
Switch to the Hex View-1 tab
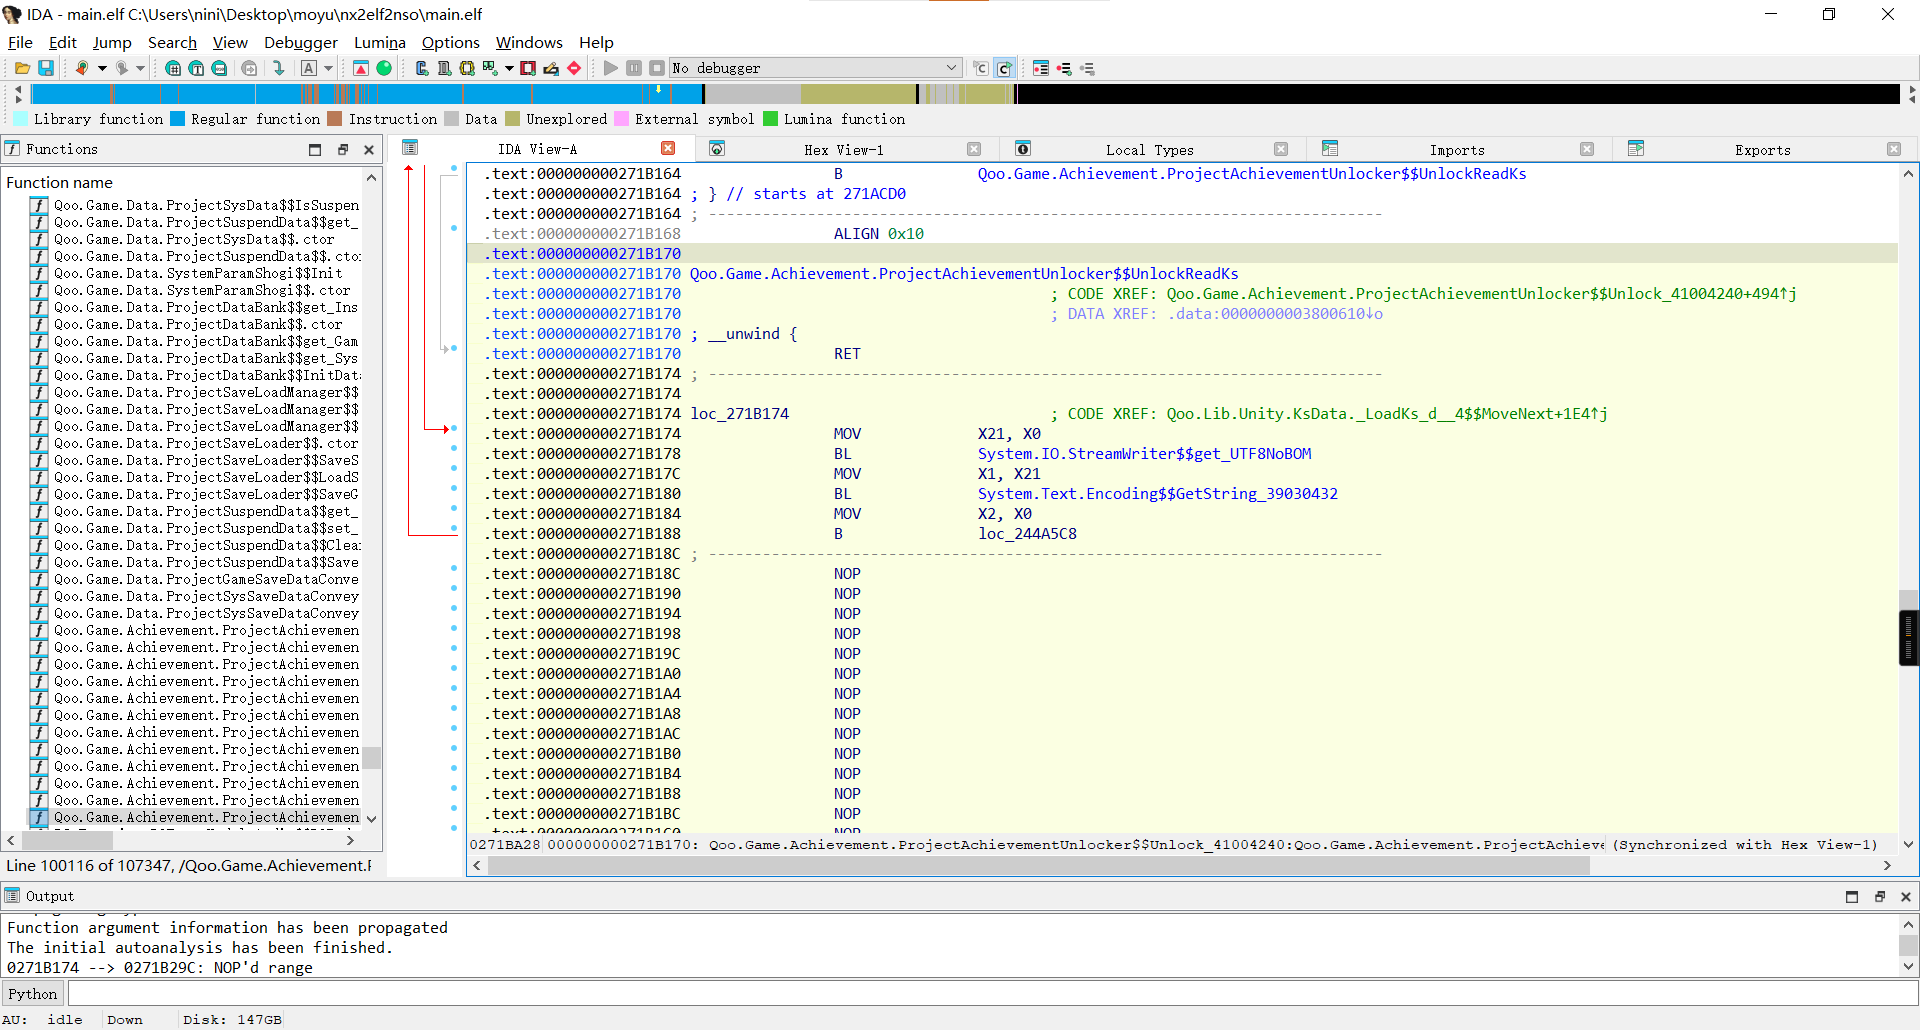click(x=843, y=150)
